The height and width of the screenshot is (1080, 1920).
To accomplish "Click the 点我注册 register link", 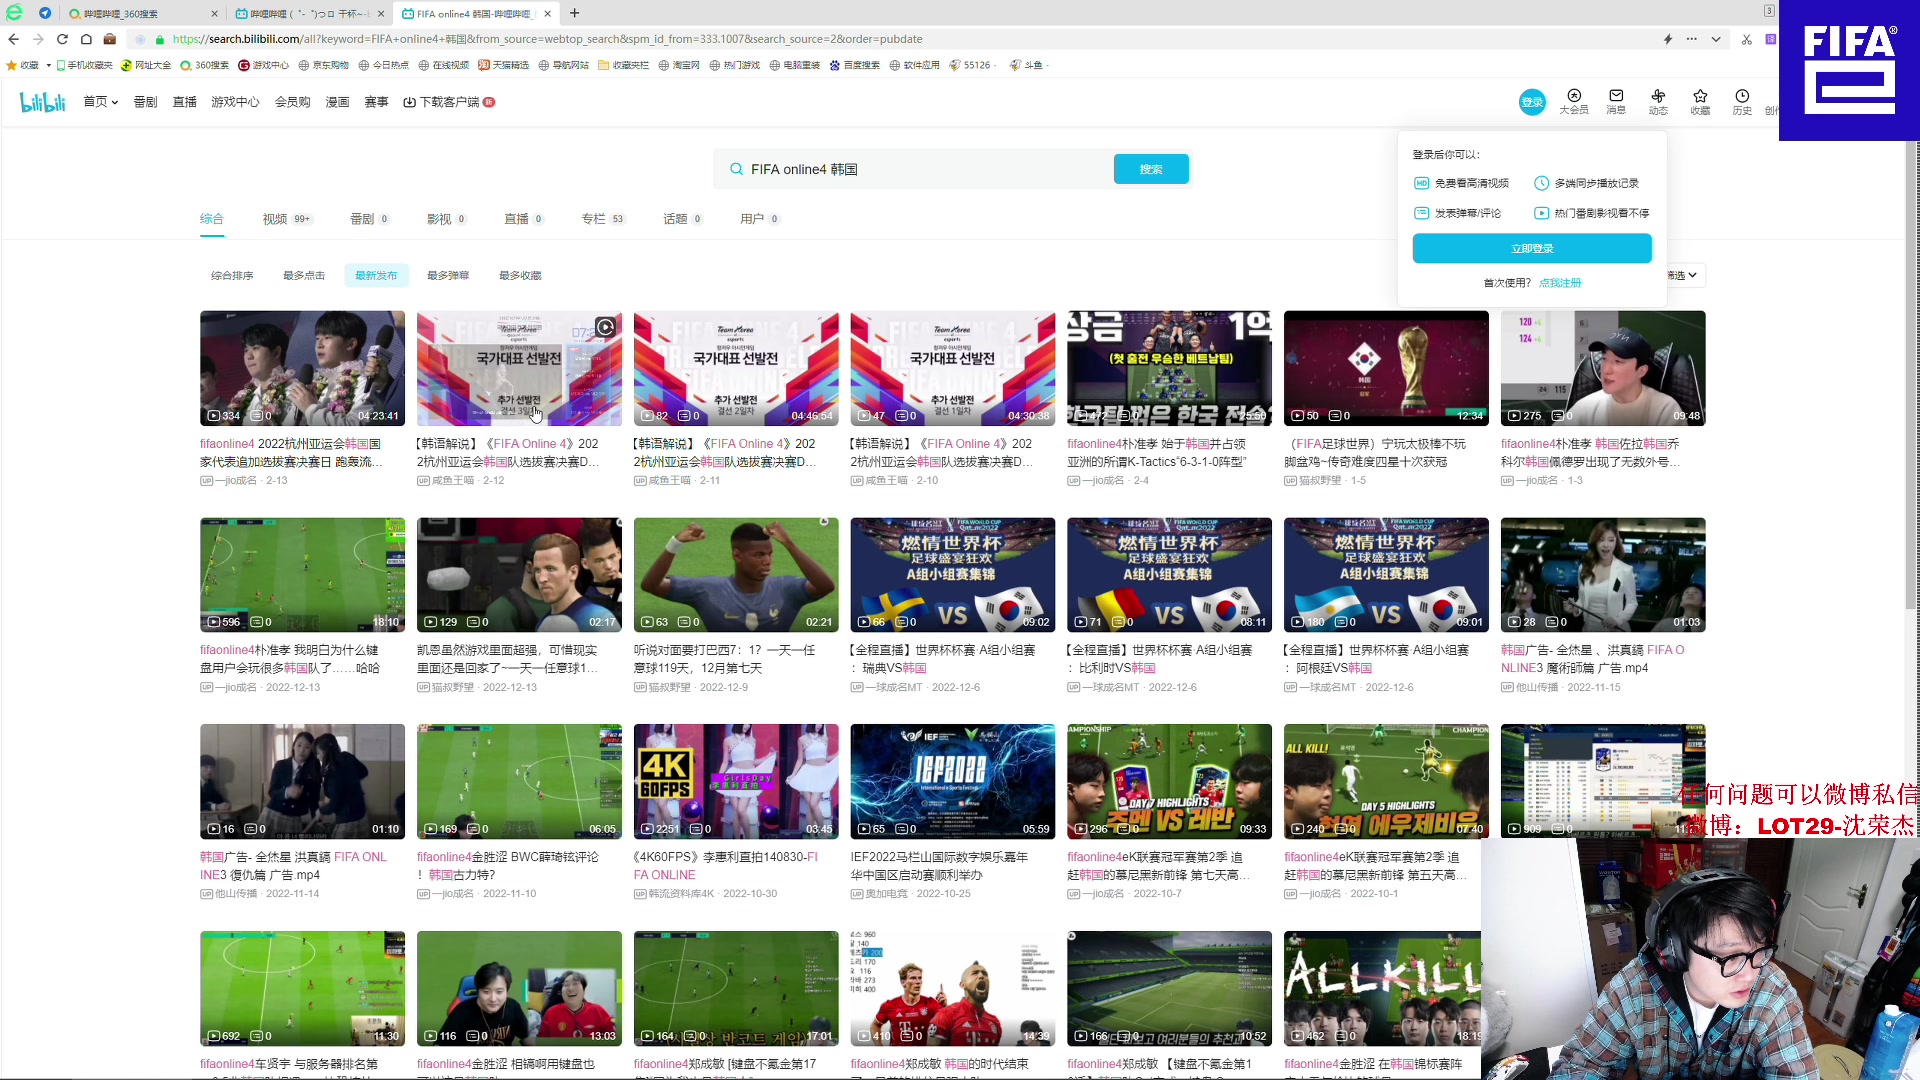I will pos(1560,283).
